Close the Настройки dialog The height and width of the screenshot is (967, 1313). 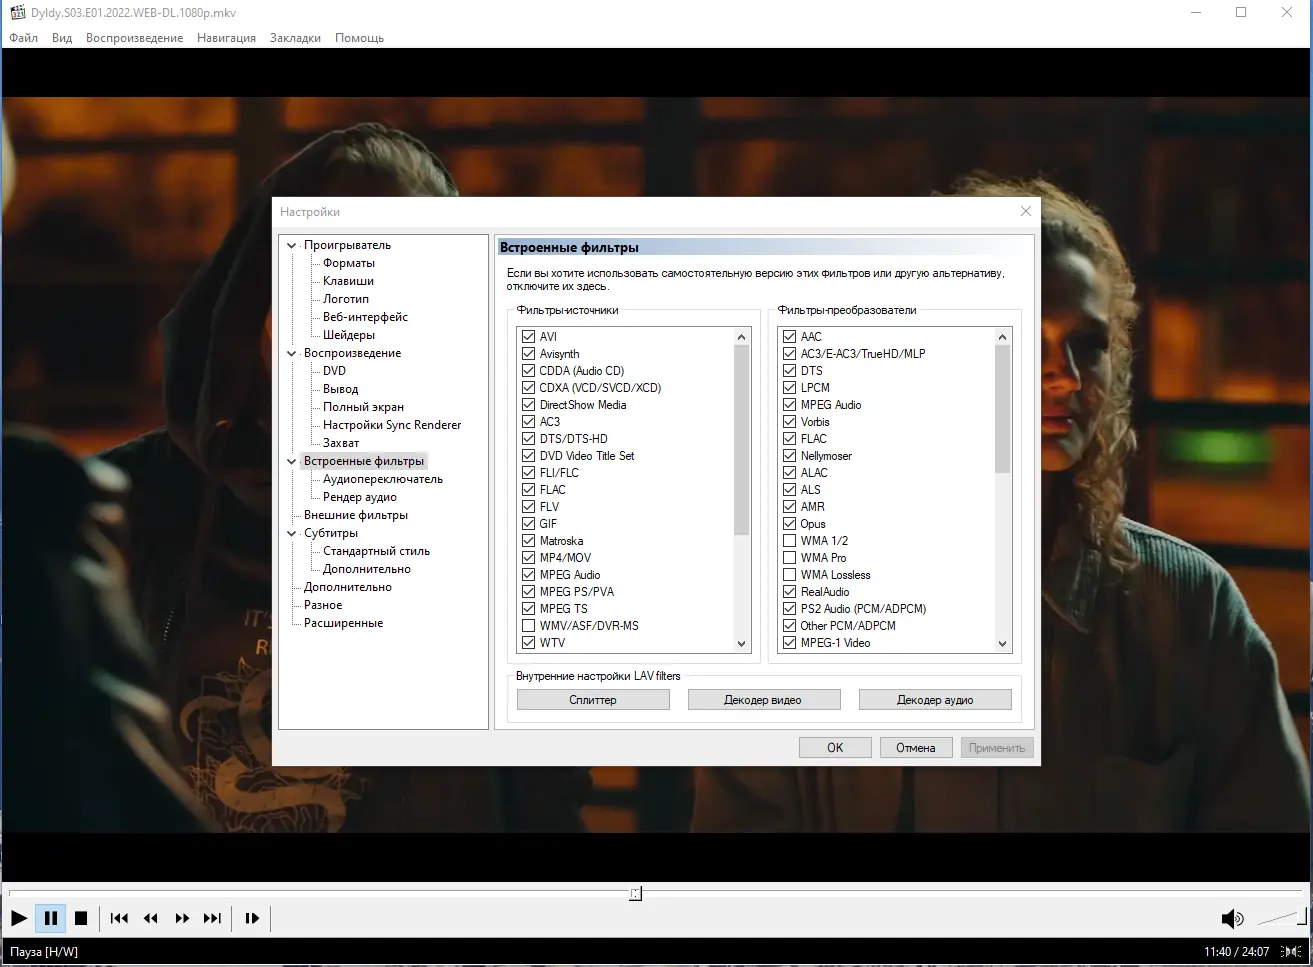tap(1025, 212)
